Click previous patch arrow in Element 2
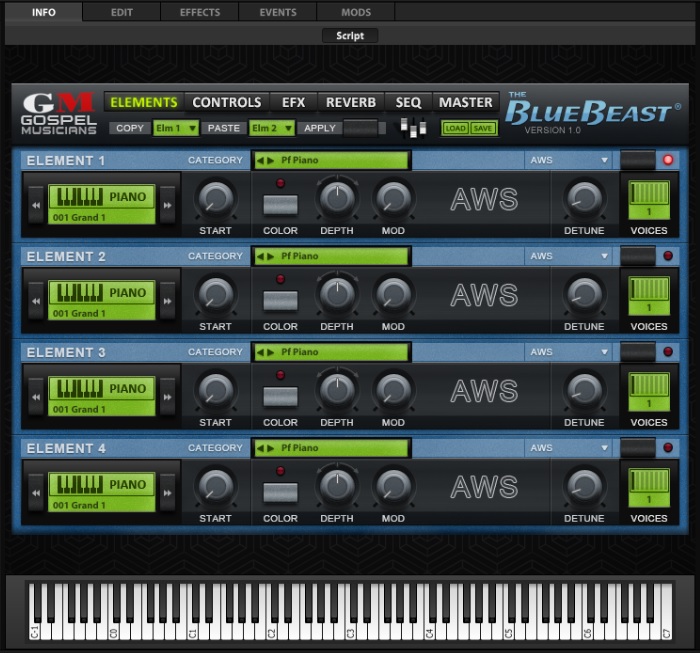This screenshot has height=653, width=700. click(36, 301)
